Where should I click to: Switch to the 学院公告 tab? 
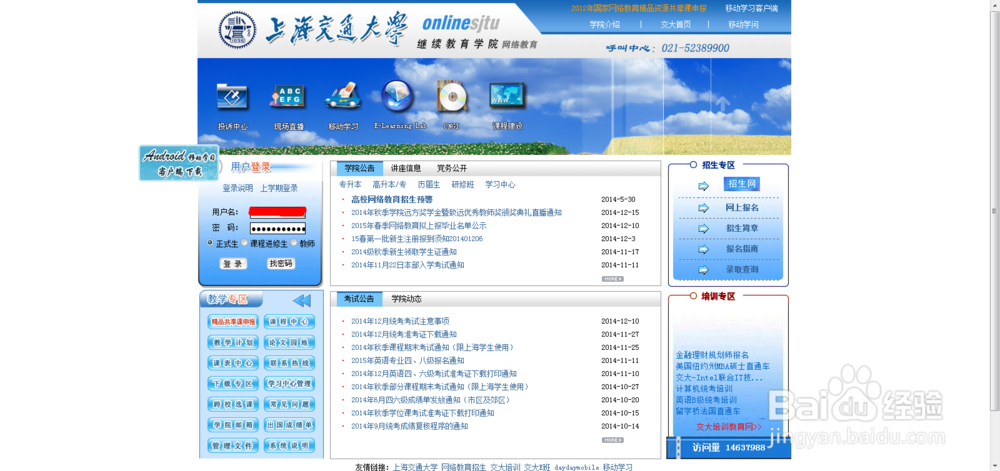360,168
